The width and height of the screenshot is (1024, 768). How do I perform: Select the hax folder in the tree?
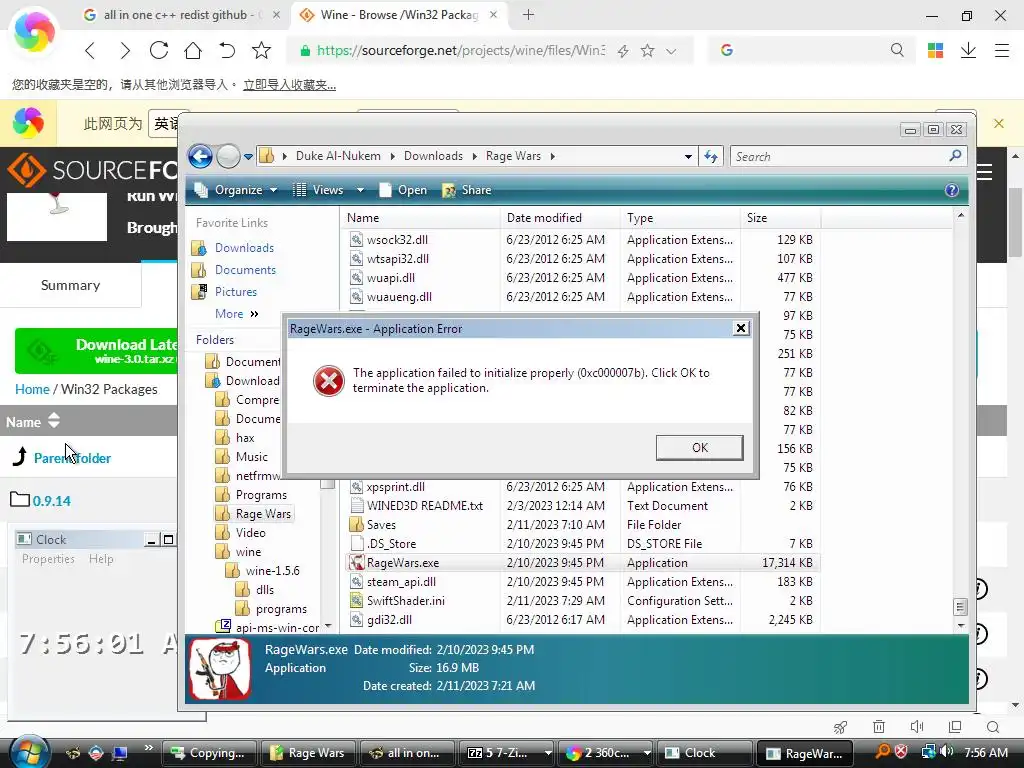pos(245,438)
